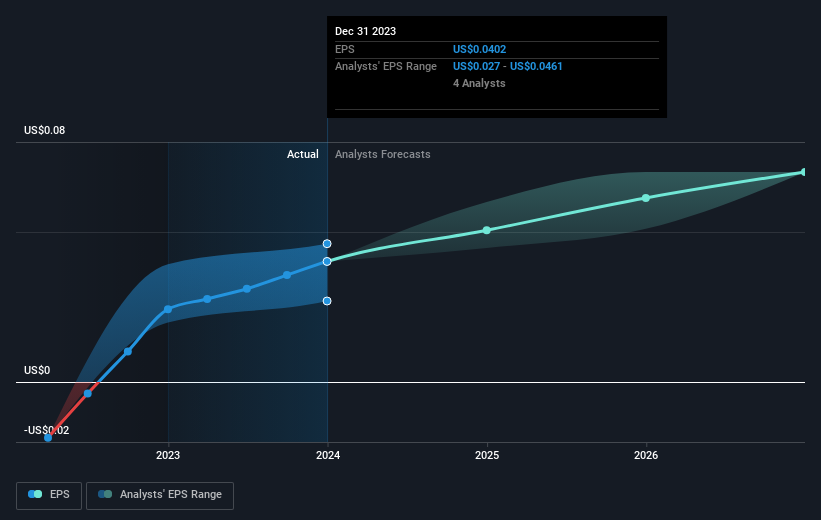Viewport: 821px width, 520px height.
Task: Click the 'Analysts Forecasts' section label
Action: point(383,154)
